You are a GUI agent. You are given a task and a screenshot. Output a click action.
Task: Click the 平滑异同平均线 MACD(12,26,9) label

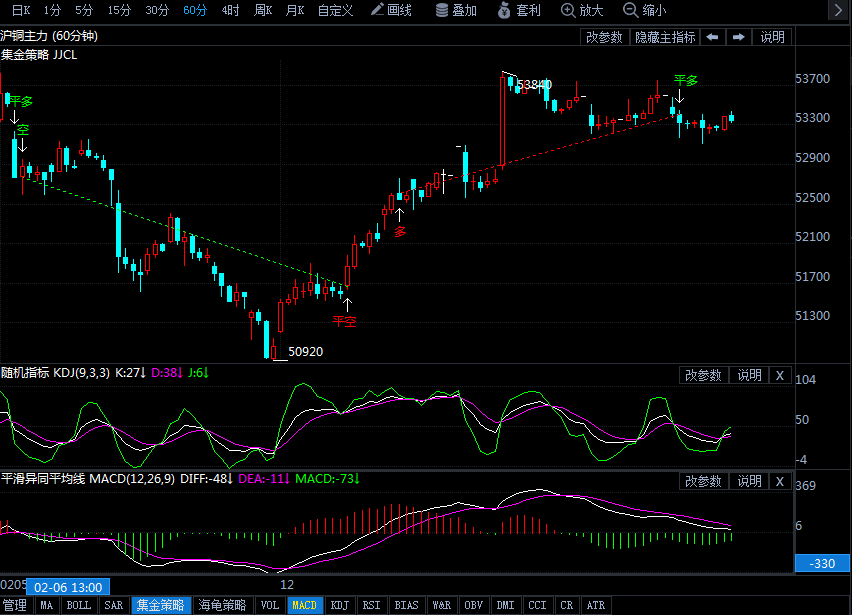click(87, 479)
